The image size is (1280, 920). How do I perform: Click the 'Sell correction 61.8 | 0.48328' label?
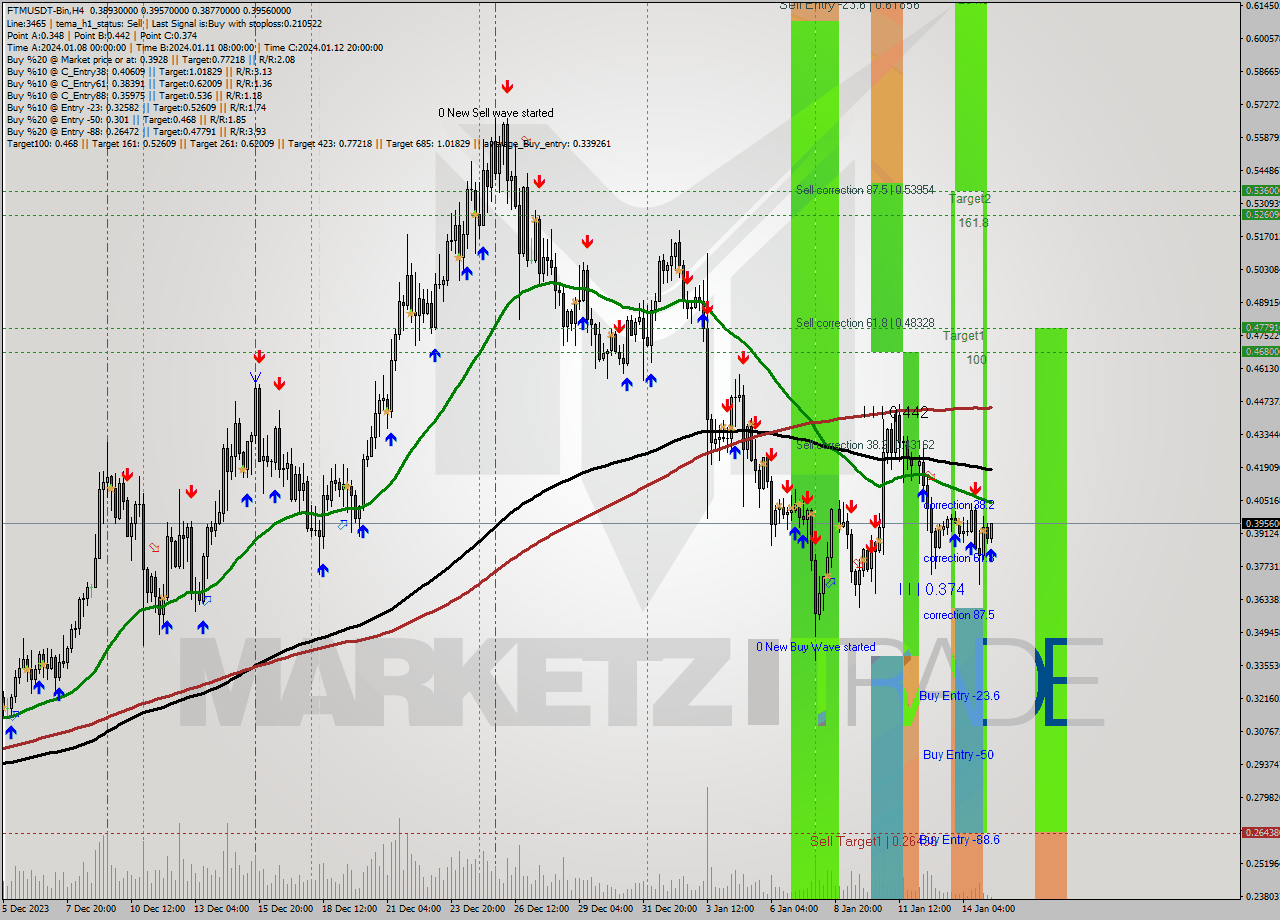(865, 323)
